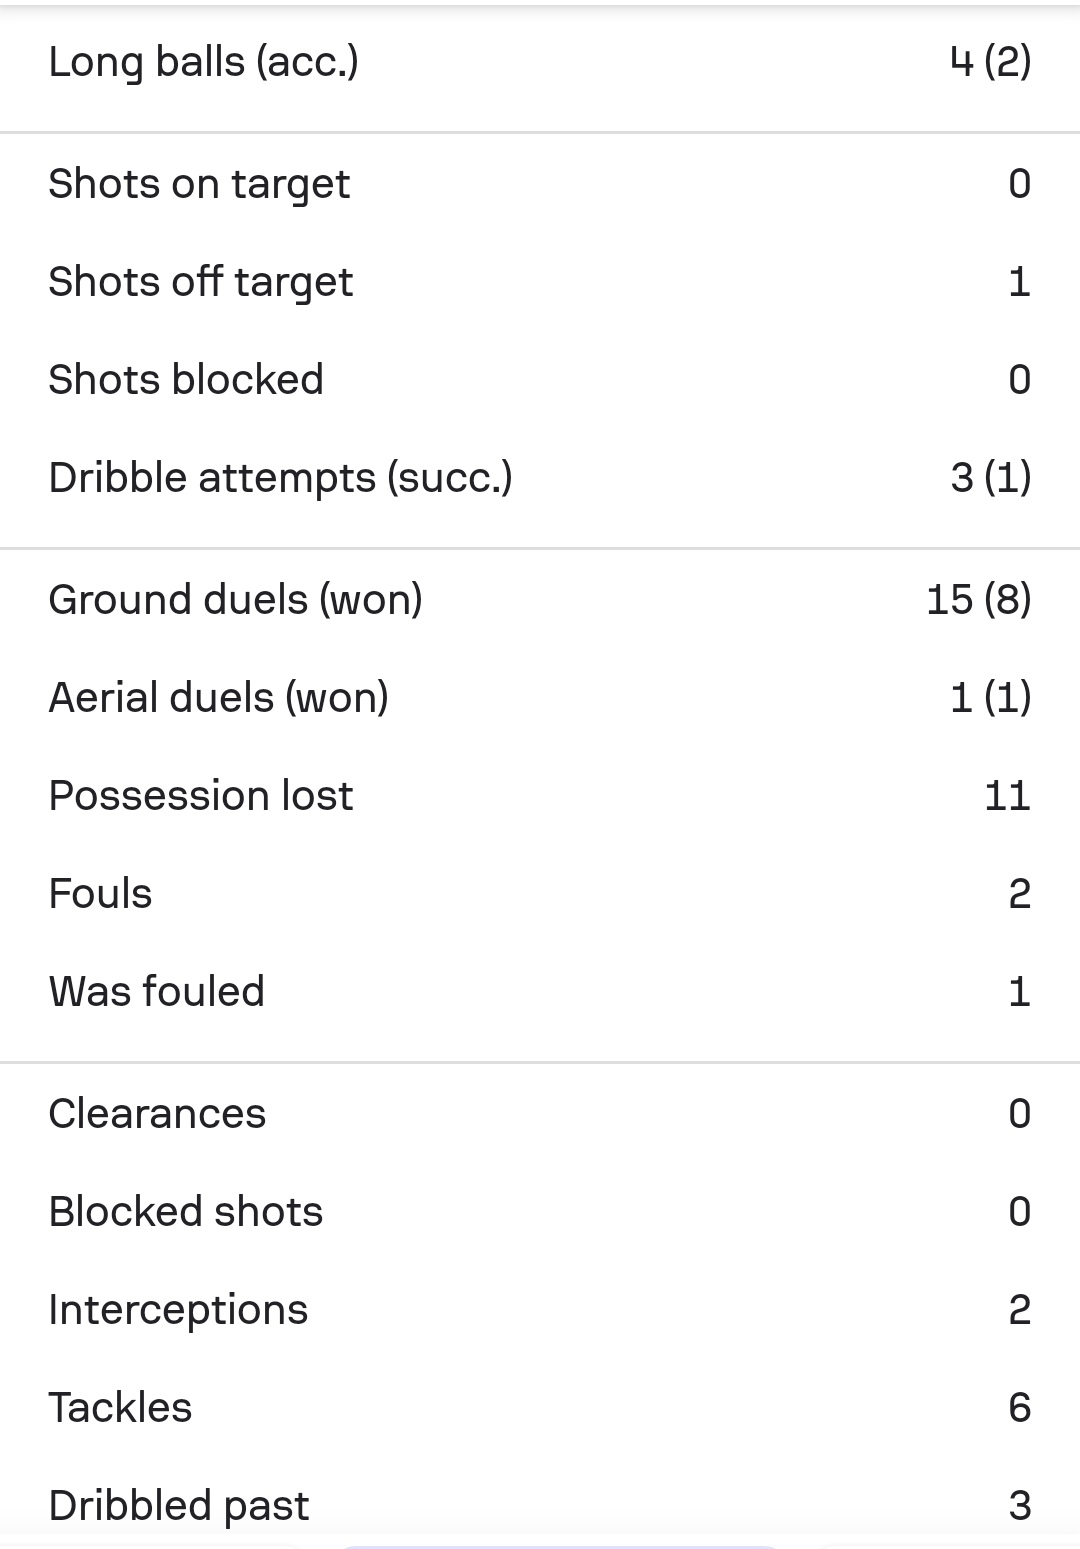Image resolution: width=1080 pixels, height=1549 pixels.
Task: Select the Dribble attempts (succ.) label
Action: click(x=280, y=478)
